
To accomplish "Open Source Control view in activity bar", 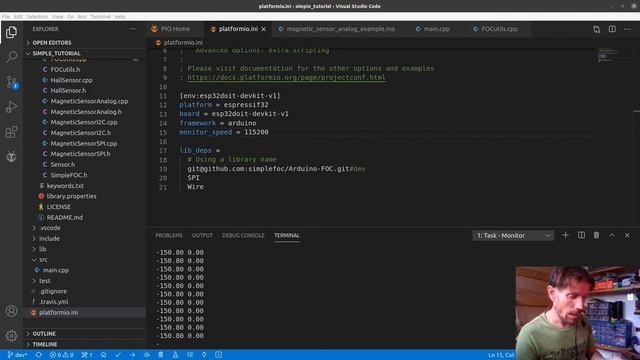I will tap(11, 82).
